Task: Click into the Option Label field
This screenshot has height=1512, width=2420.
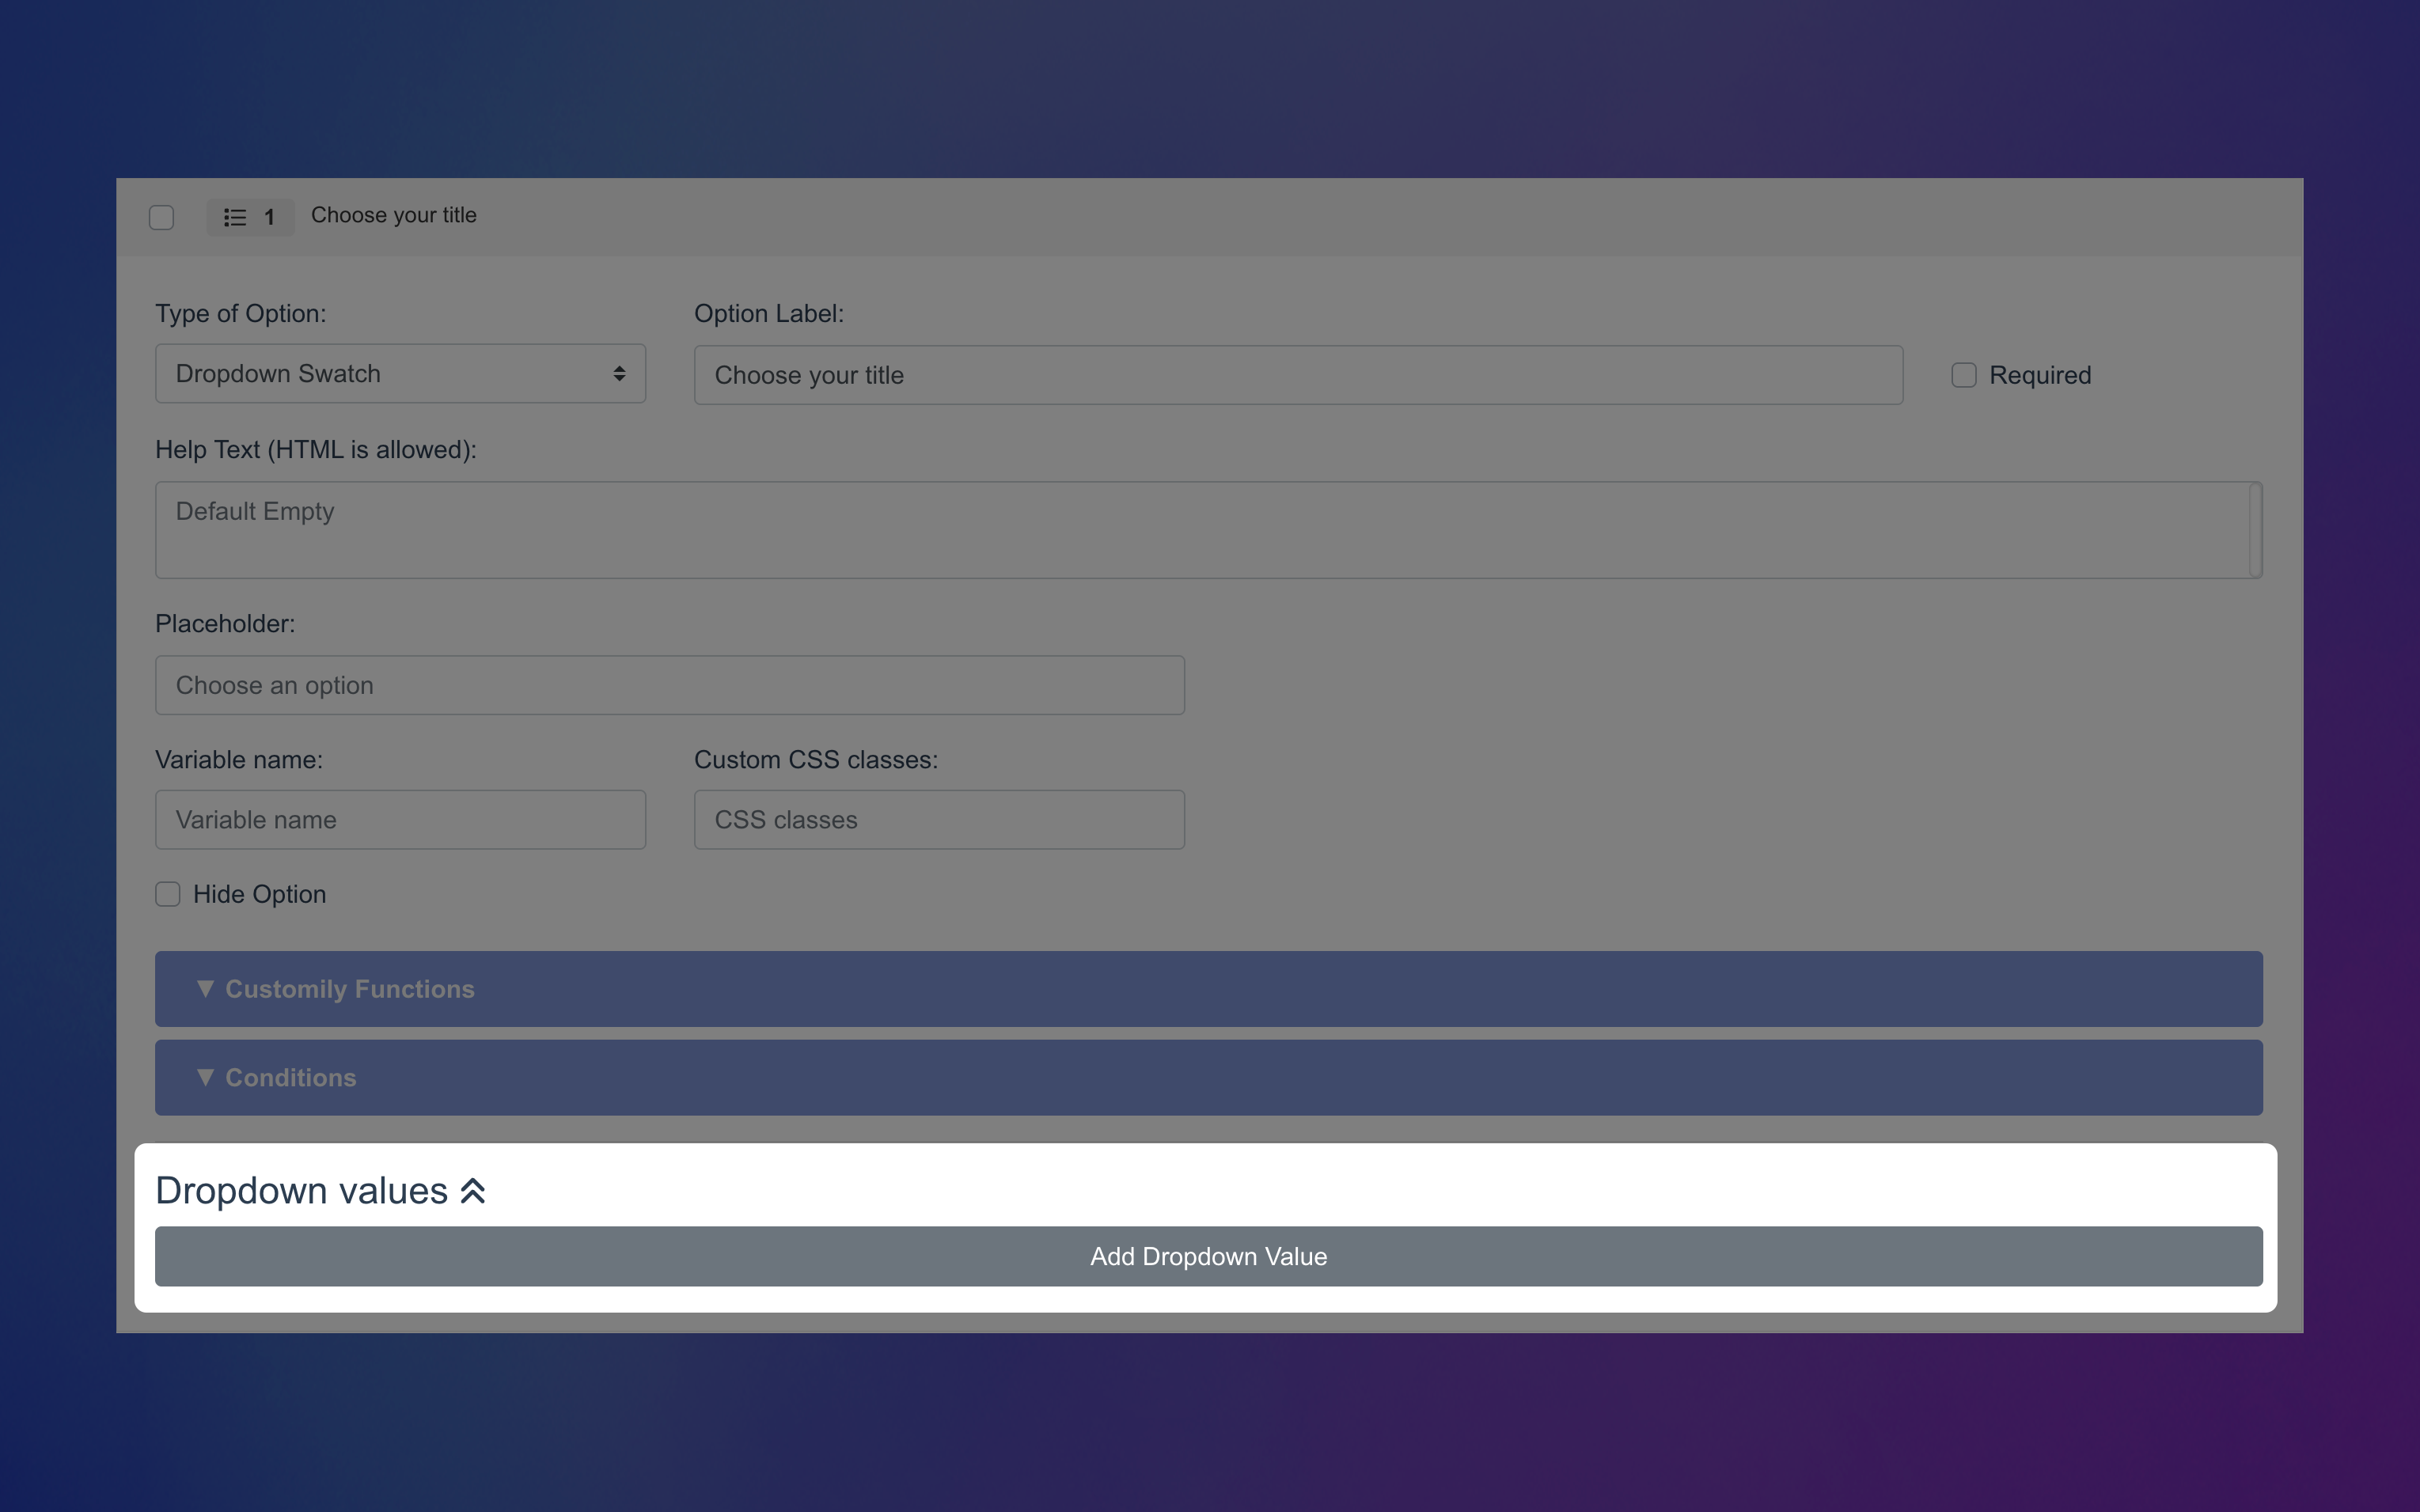Action: pos(1298,375)
